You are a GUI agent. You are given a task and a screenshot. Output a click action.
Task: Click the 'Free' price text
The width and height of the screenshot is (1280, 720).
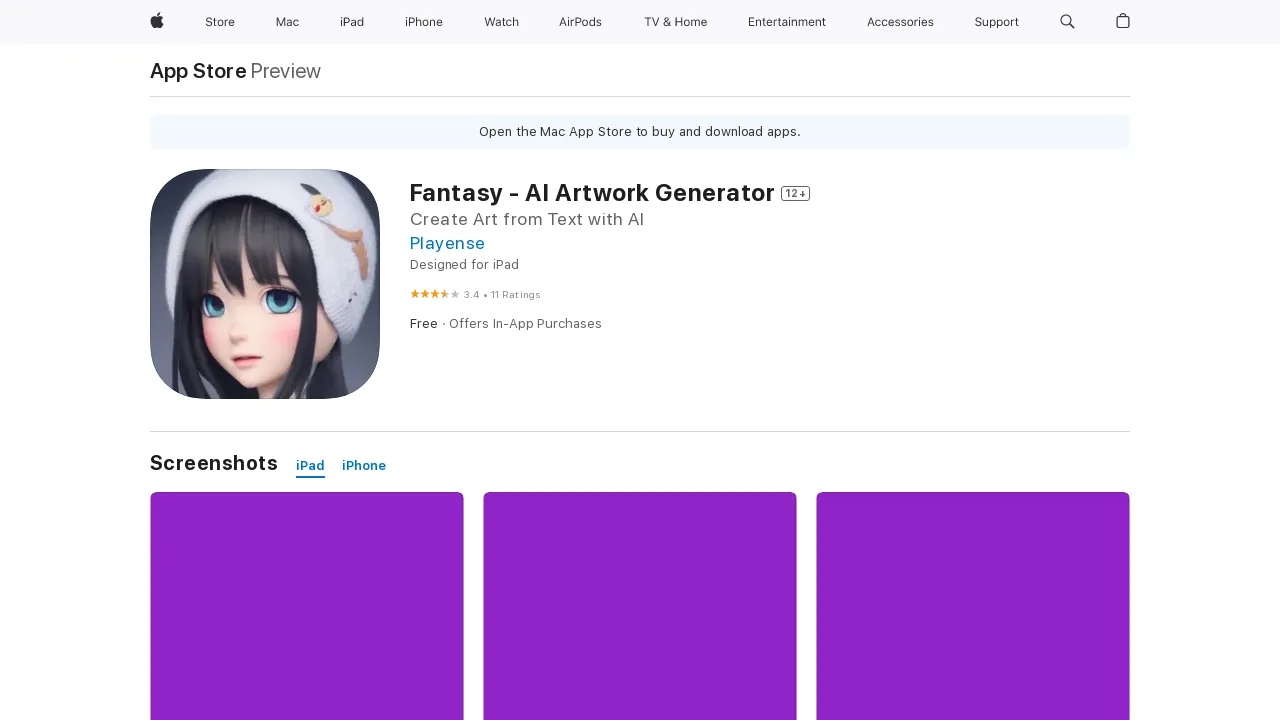point(424,324)
